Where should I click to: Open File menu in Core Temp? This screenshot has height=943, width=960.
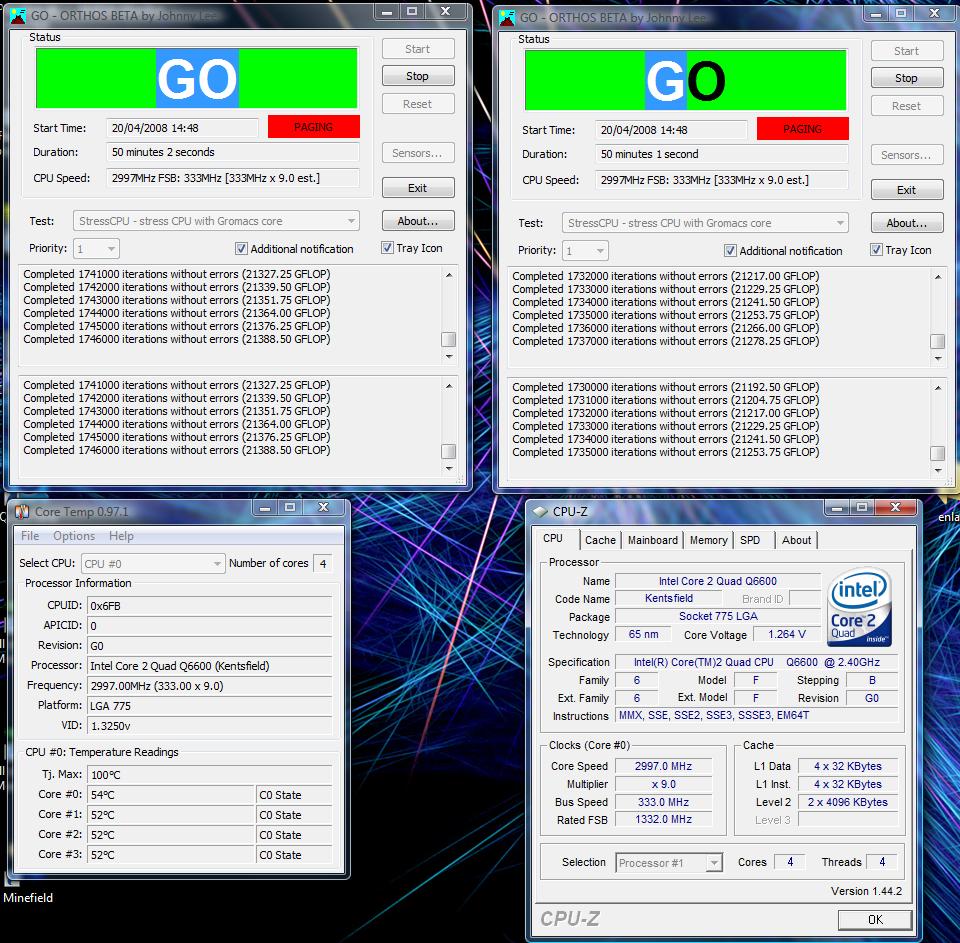coord(30,536)
